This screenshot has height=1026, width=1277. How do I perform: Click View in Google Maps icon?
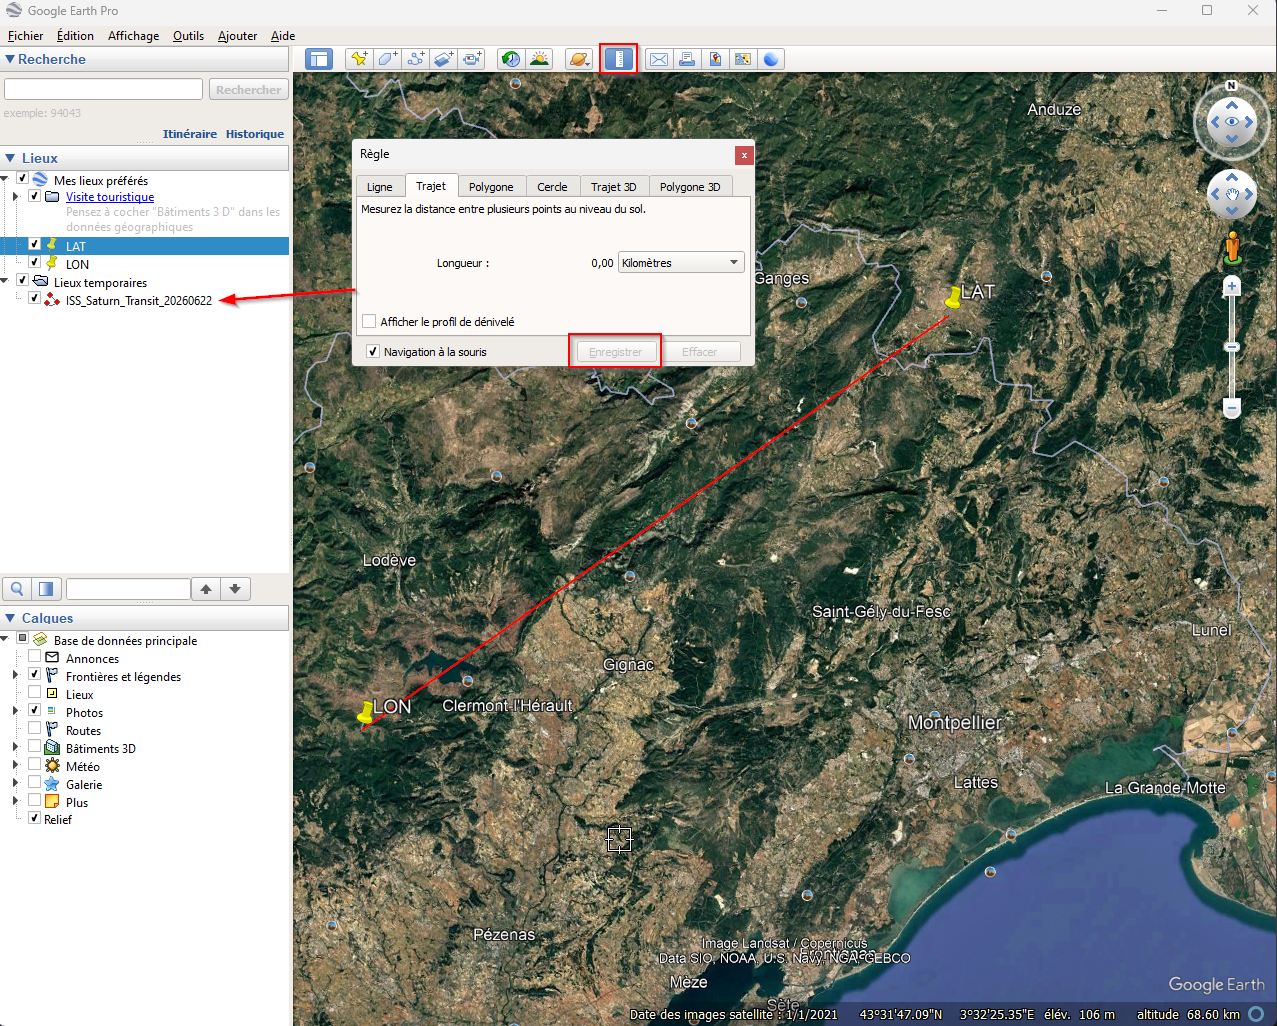[x=743, y=59]
